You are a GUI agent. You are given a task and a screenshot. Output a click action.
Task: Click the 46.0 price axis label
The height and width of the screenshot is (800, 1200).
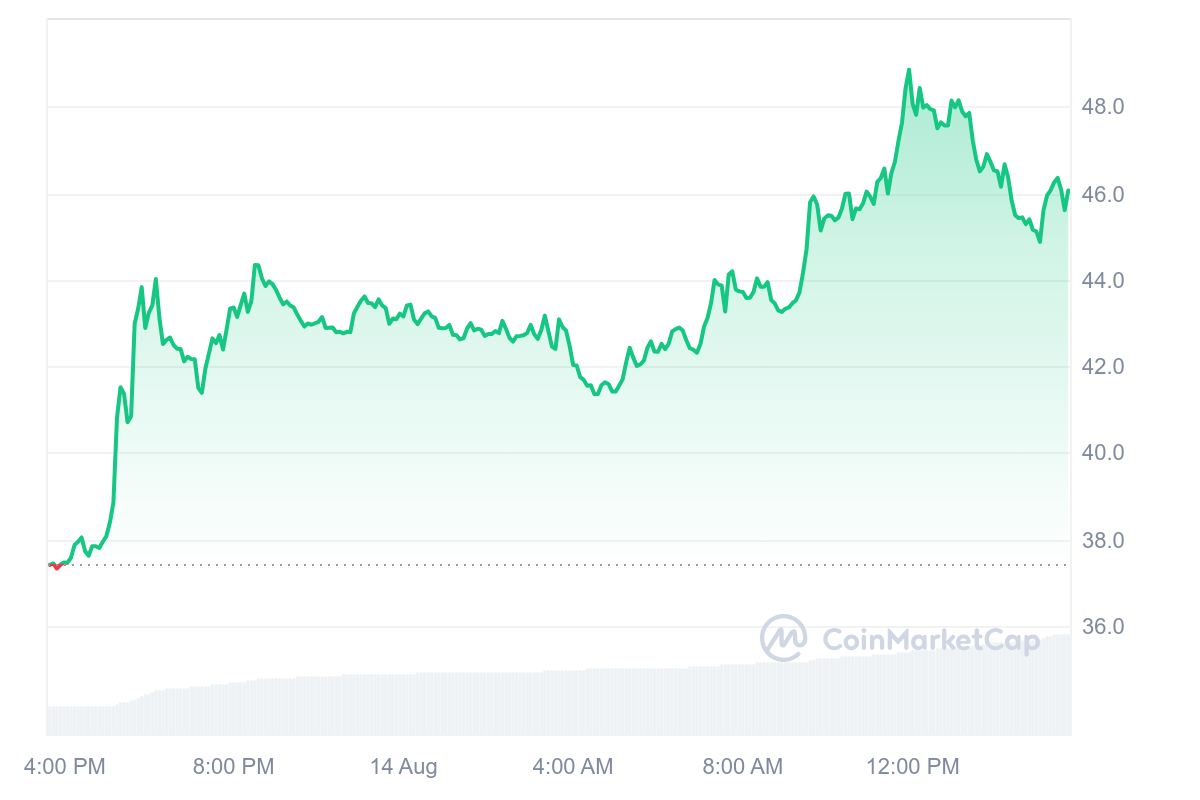(1103, 194)
